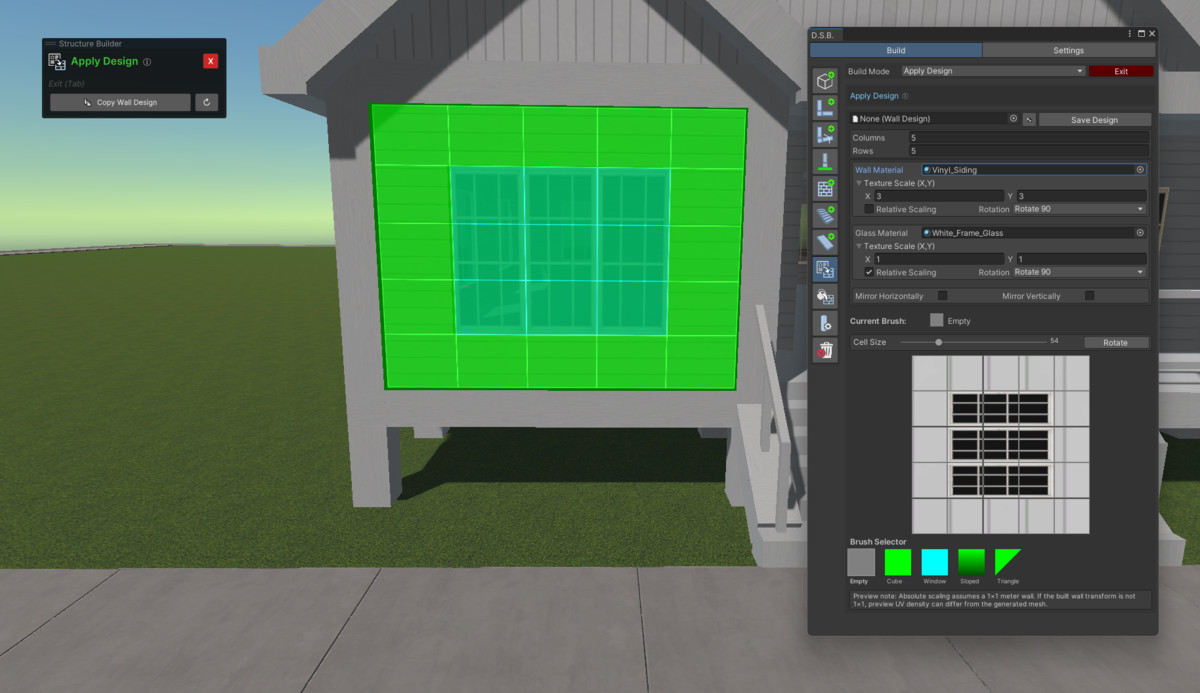Click the D.S.B. window options kebab menu
The width and height of the screenshot is (1200, 693).
pyautogui.click(x=1130, y=34)
